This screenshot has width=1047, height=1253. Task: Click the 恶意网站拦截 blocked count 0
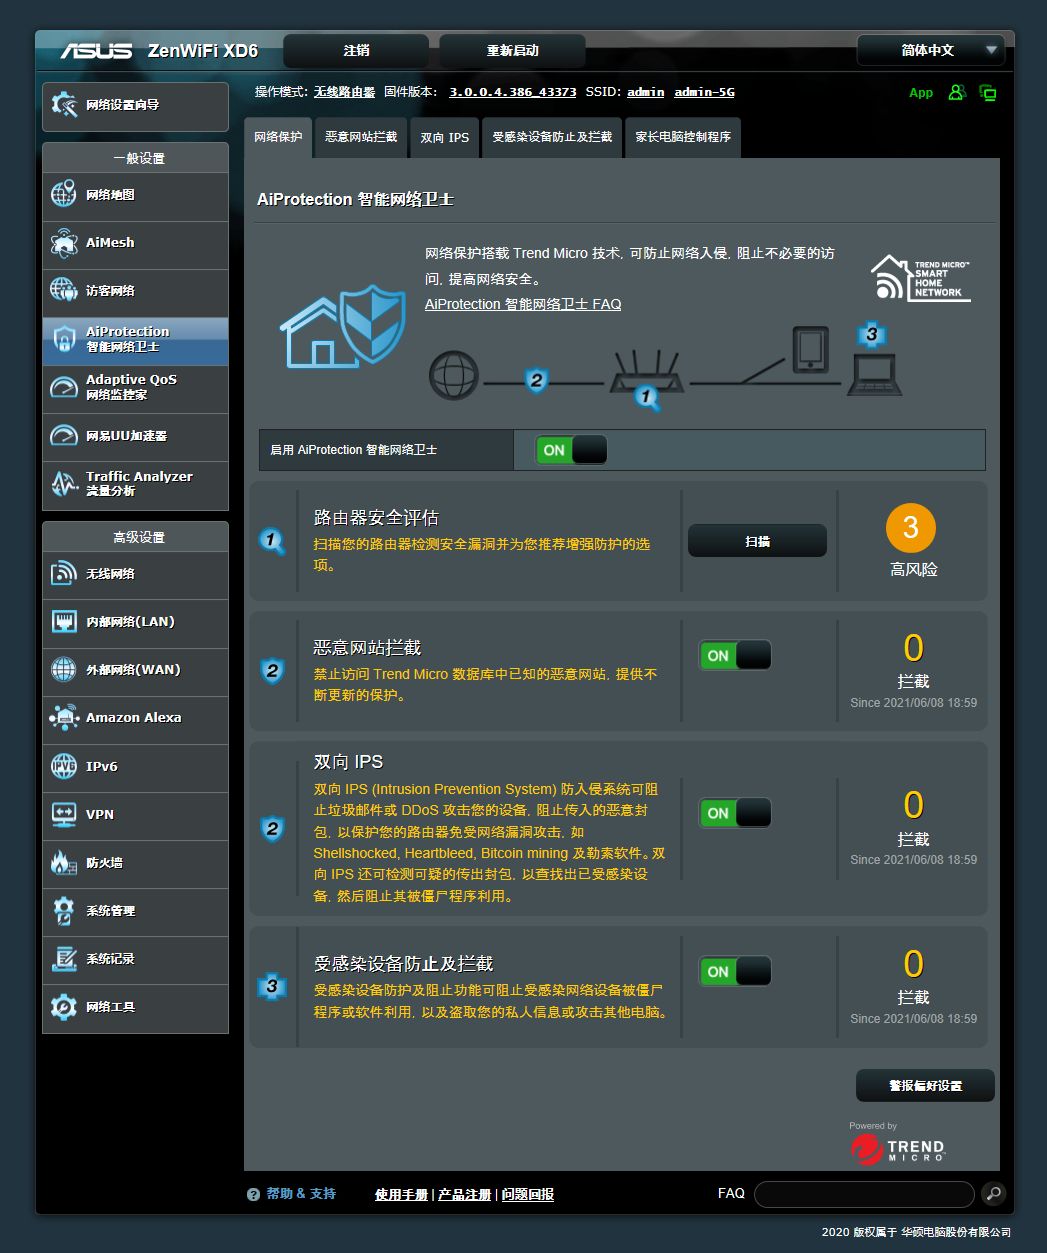tap(913, 648)
